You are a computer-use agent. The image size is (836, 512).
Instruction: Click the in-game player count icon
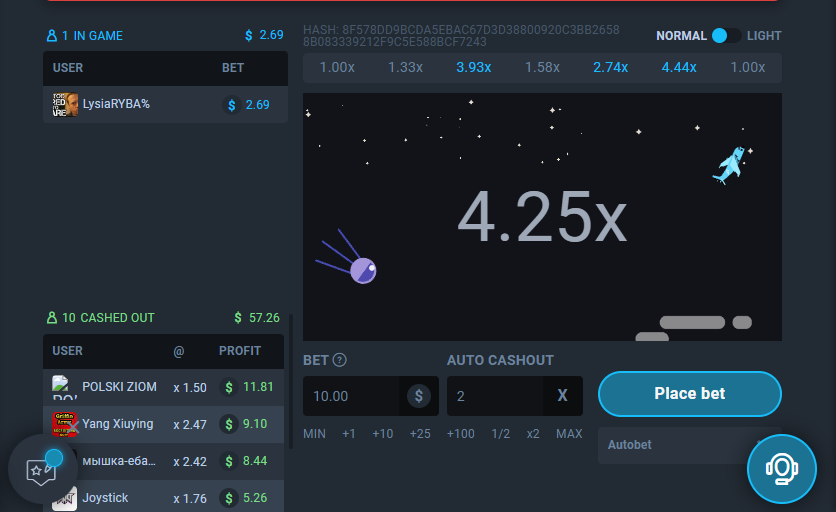[52, 36]
